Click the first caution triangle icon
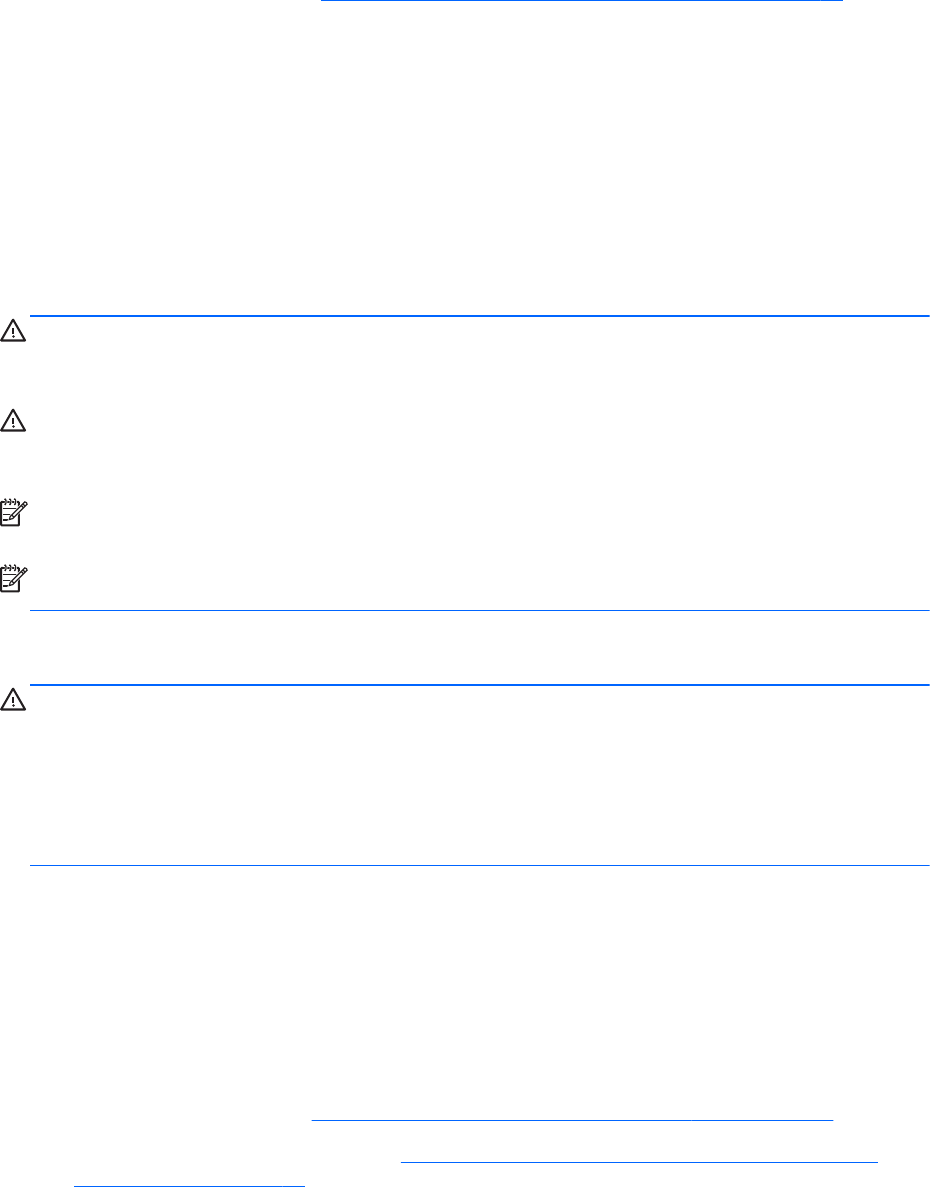 coord(14,331)
